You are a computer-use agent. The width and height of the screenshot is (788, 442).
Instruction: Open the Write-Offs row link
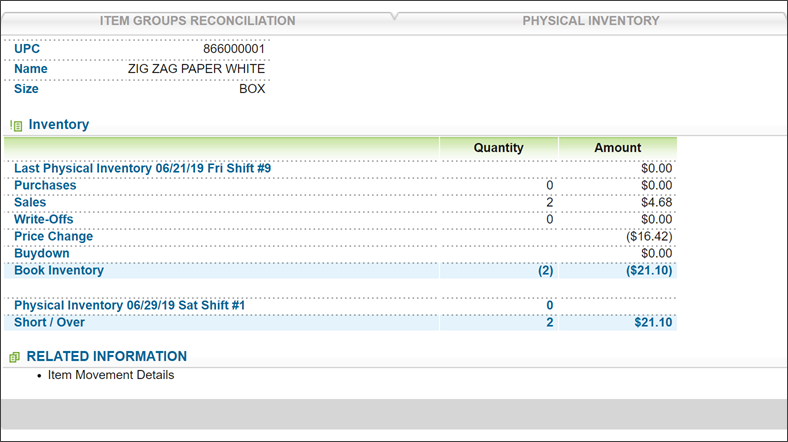pos(43,219)
